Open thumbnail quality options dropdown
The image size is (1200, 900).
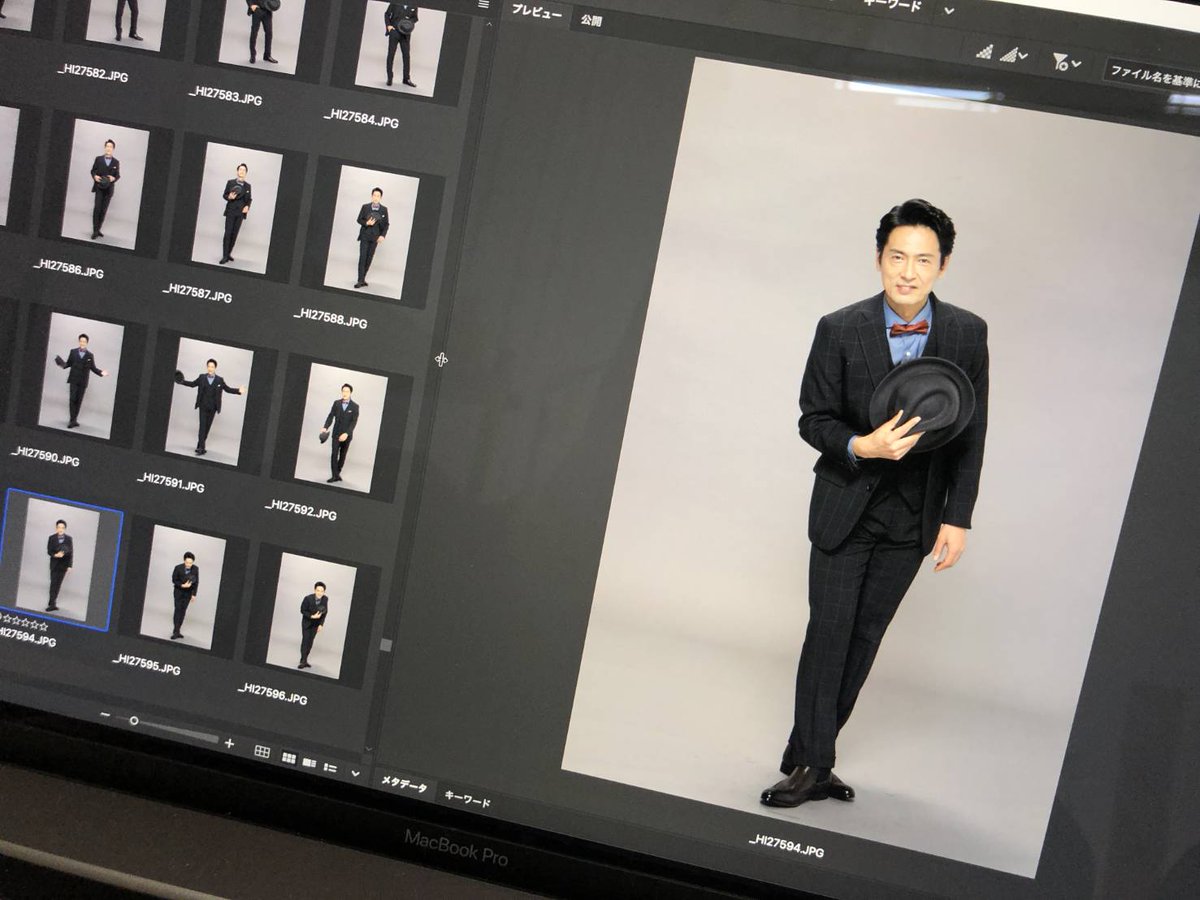(1013, 54)
